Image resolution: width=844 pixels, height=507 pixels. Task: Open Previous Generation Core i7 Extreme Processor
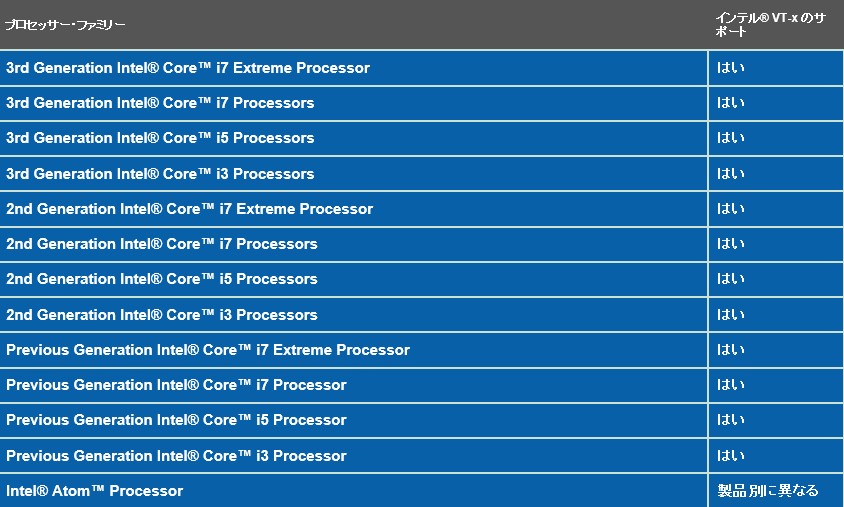point(208,350)
